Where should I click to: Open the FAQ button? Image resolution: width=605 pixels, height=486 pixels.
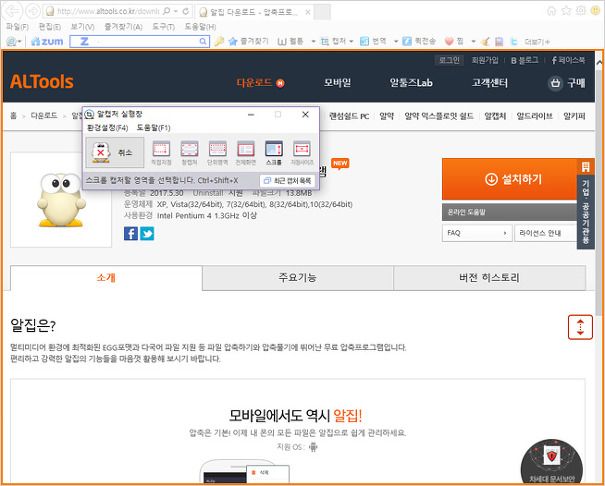tap(477, 233)
